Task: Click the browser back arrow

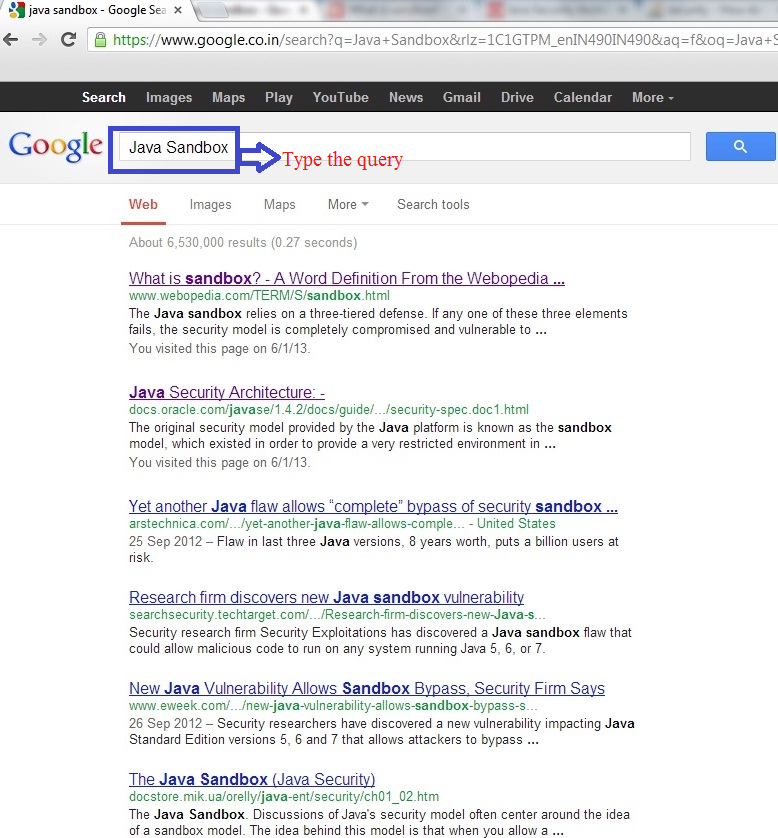Action: click(11, 40)
